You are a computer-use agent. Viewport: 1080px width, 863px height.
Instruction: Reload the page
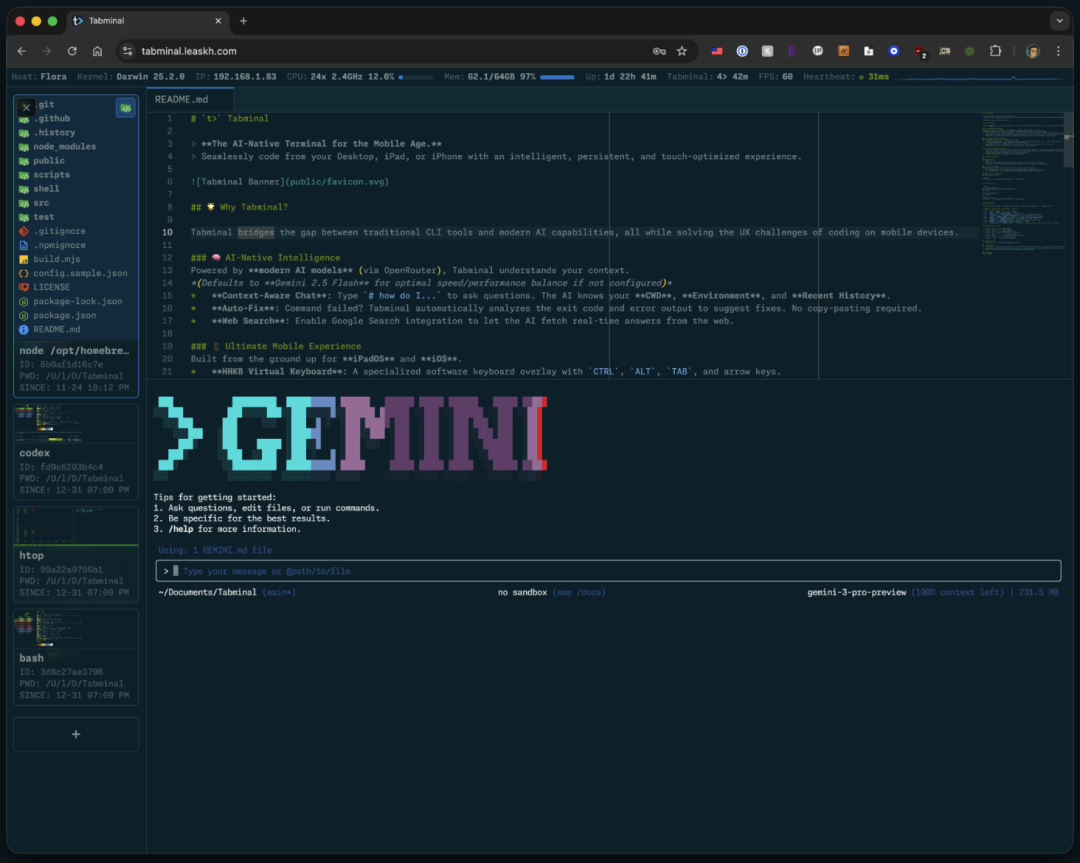tap(72, 51)
